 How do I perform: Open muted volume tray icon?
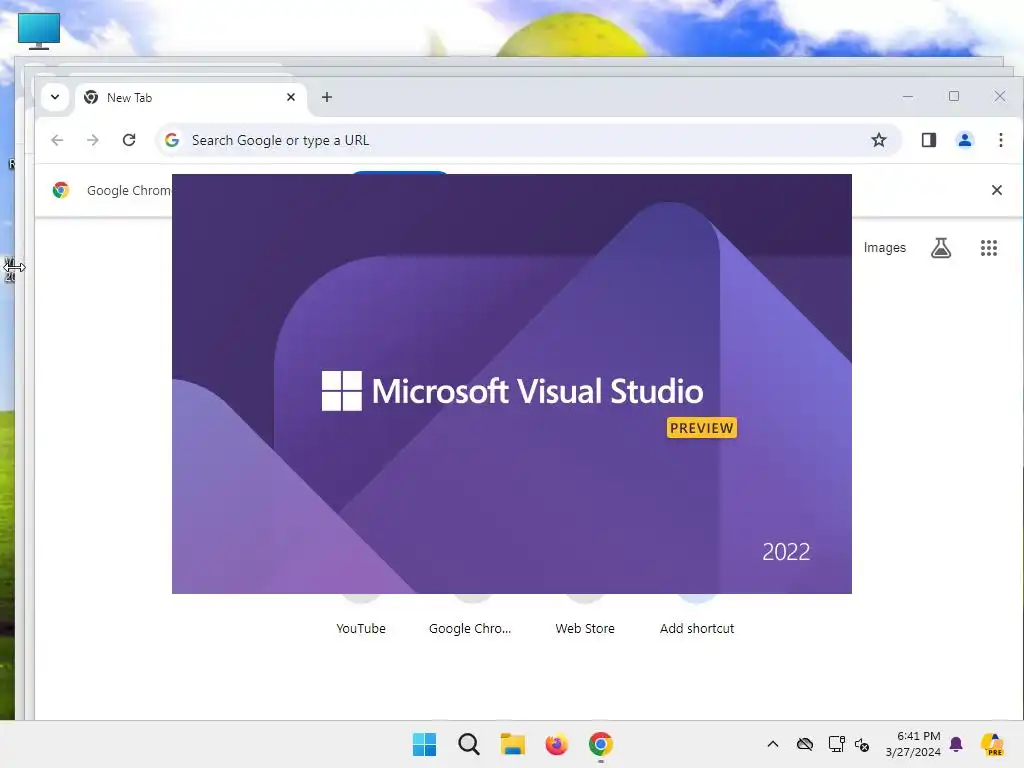[862, 744]
